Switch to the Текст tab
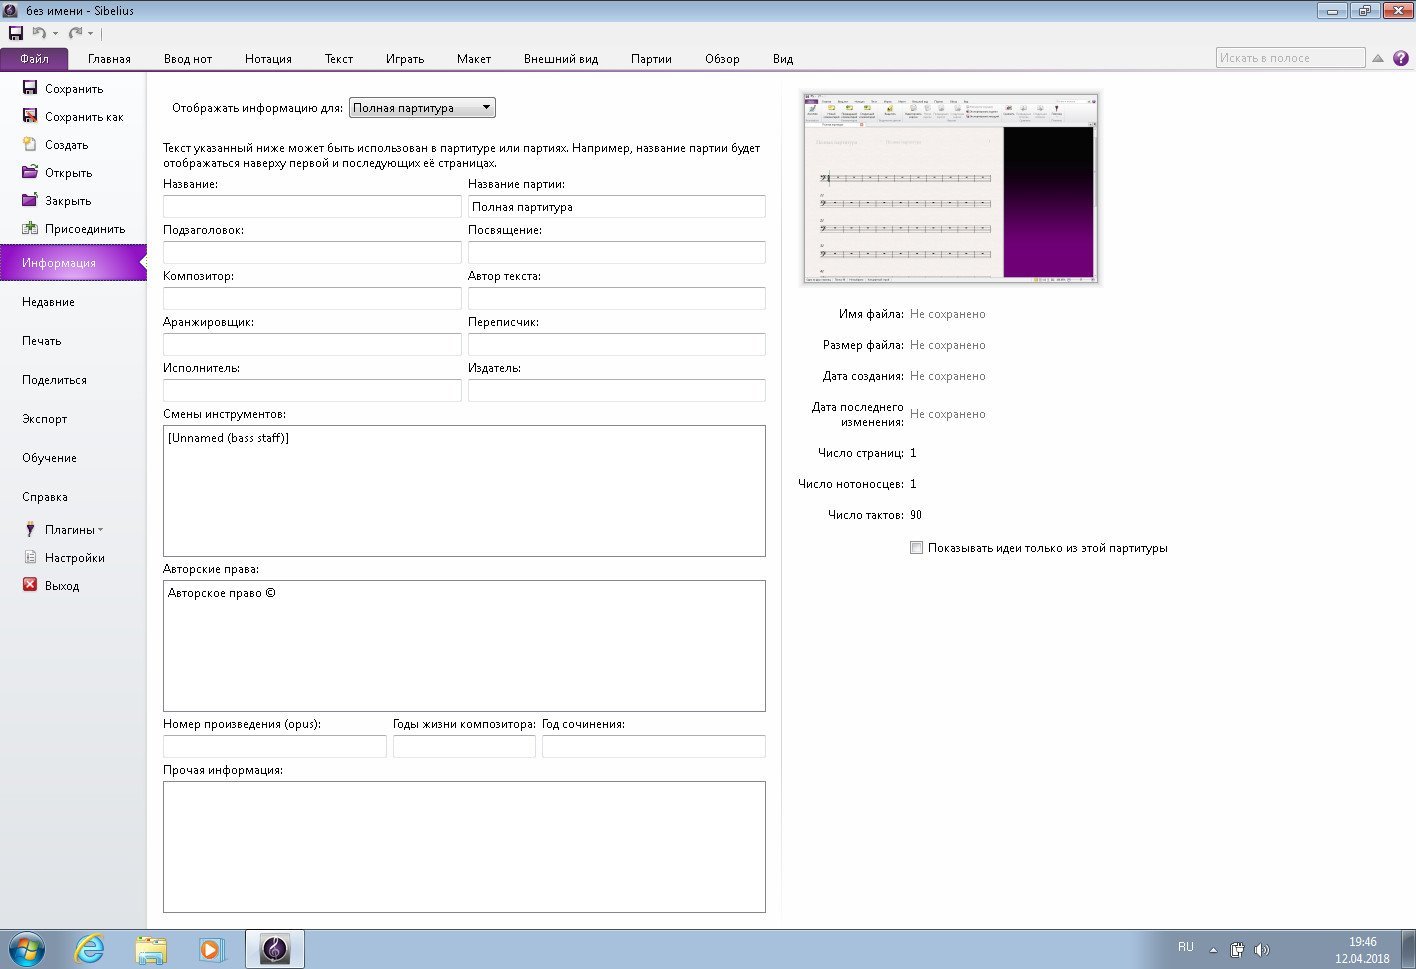 pos(339,58)
